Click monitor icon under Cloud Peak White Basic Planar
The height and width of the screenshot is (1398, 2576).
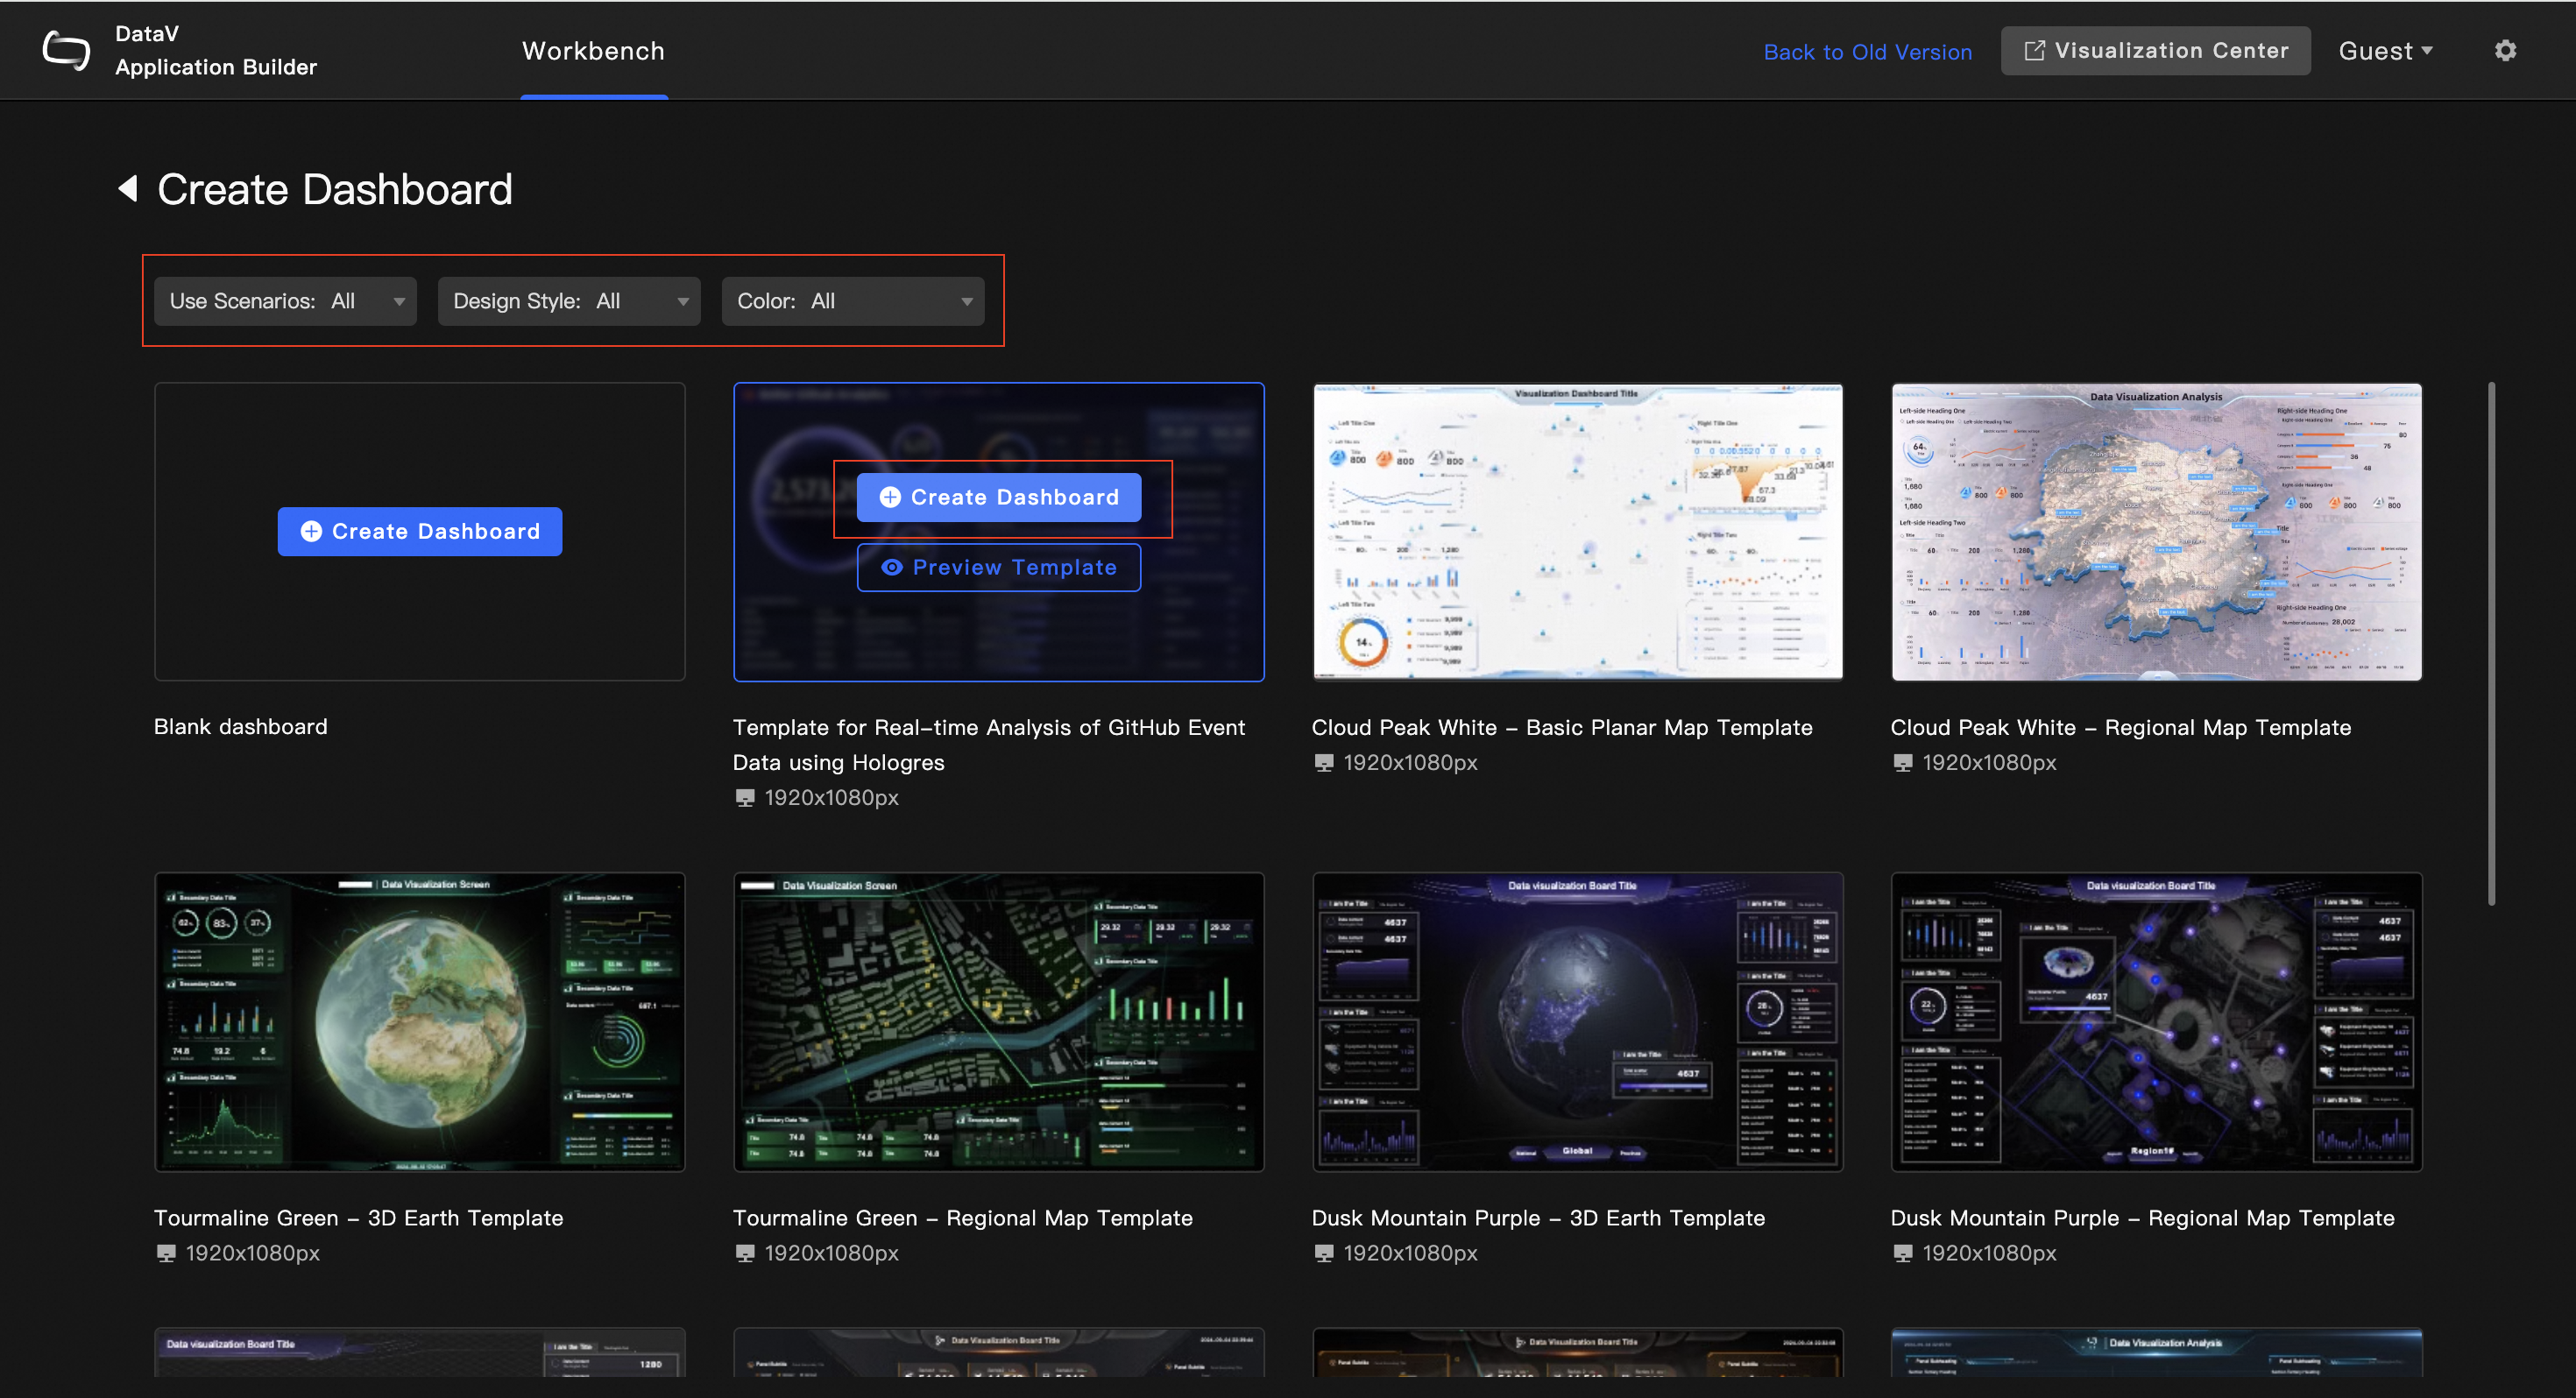1324,763
